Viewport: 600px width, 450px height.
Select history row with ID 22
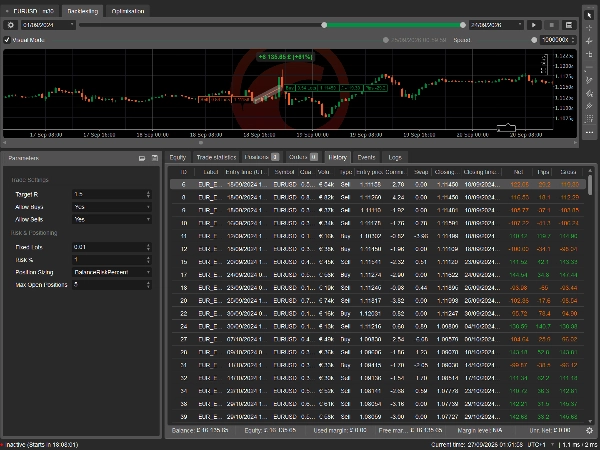click(378, 313)
